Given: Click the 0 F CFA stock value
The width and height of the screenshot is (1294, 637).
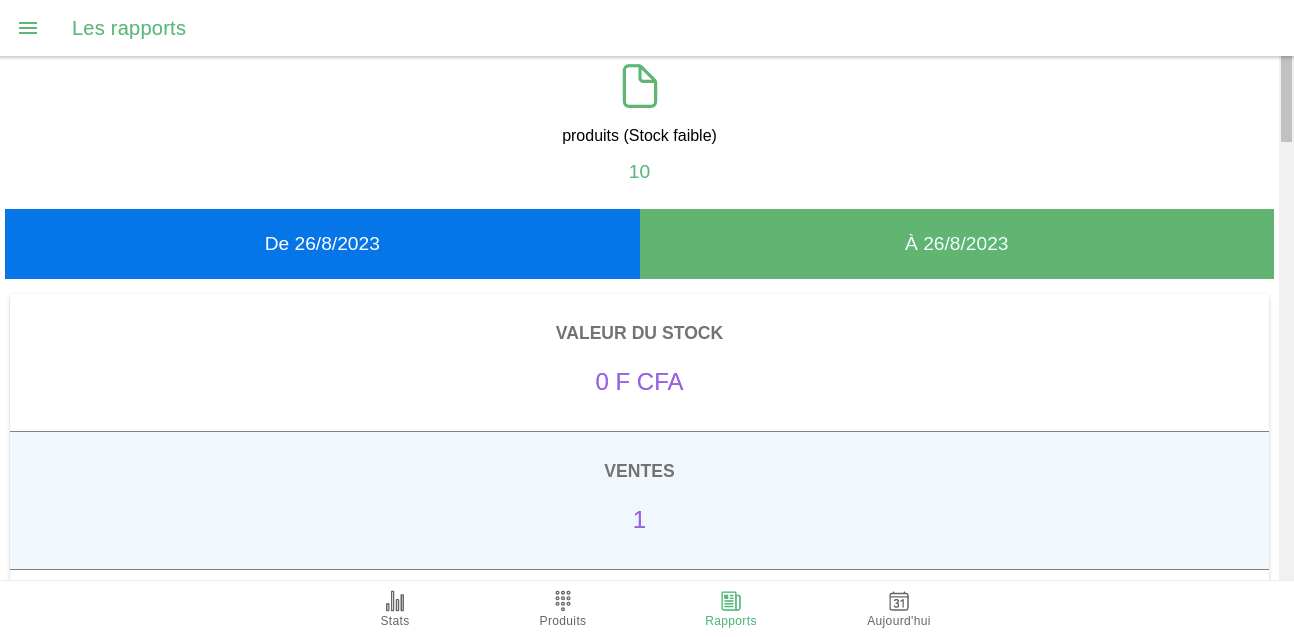Looking at the screenshot, I should (640, 382).
